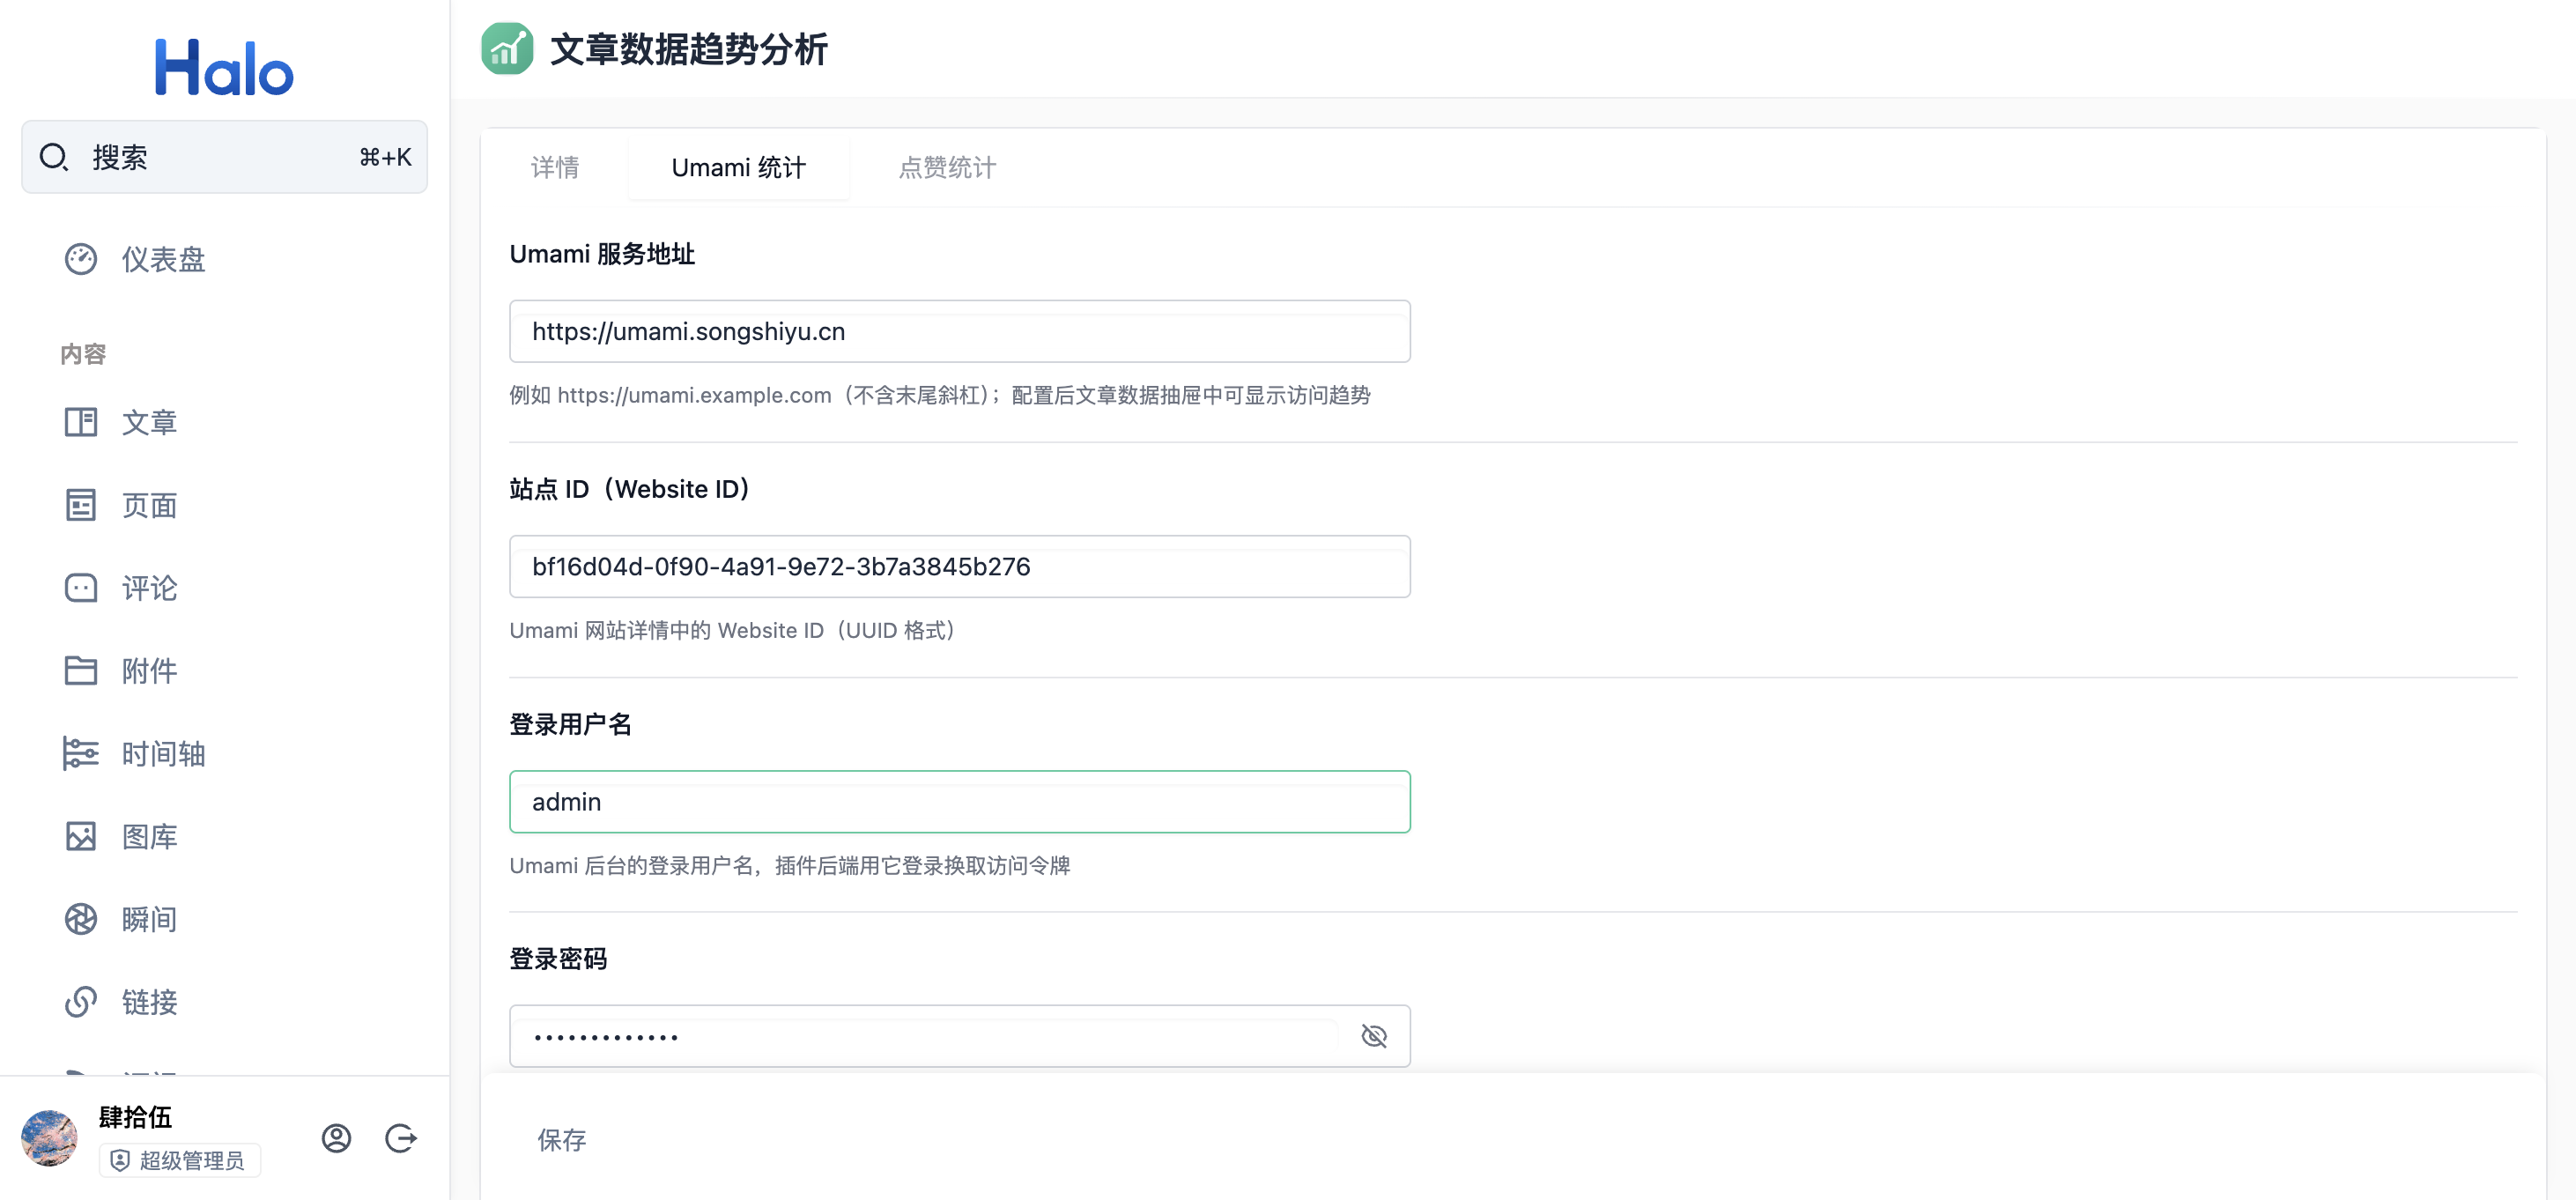Open the search box
This screenshot has width=2576, height=1200.
pos(224,157)
